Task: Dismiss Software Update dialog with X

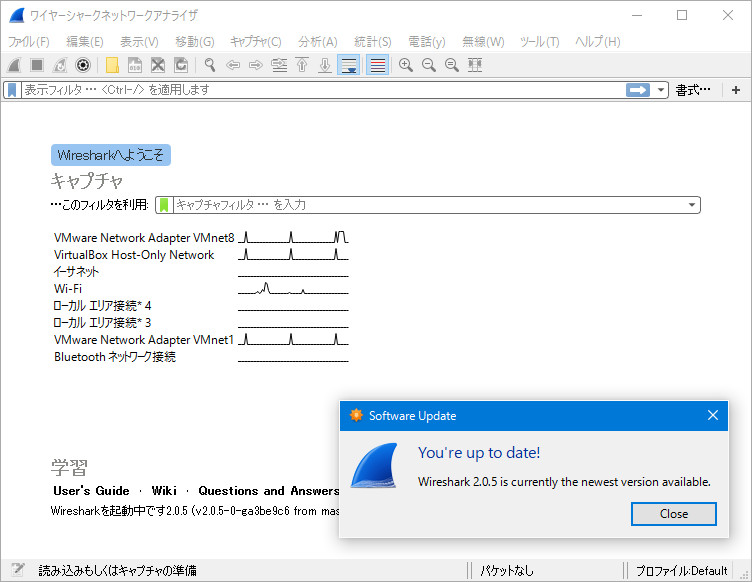Action: click(713, 415)
